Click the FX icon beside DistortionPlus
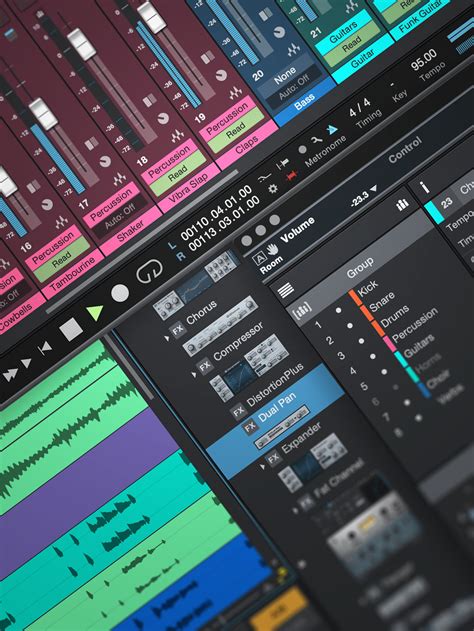 (238, 410)
